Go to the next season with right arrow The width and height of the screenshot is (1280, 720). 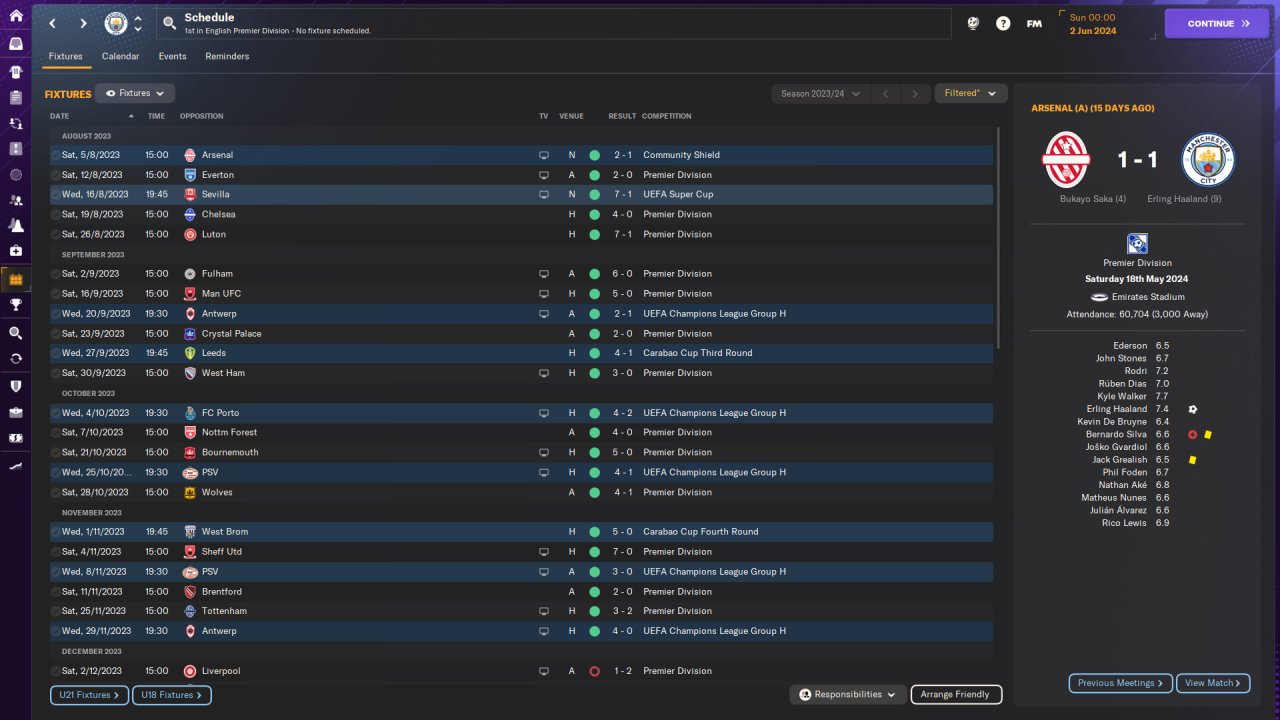point(914,94)
